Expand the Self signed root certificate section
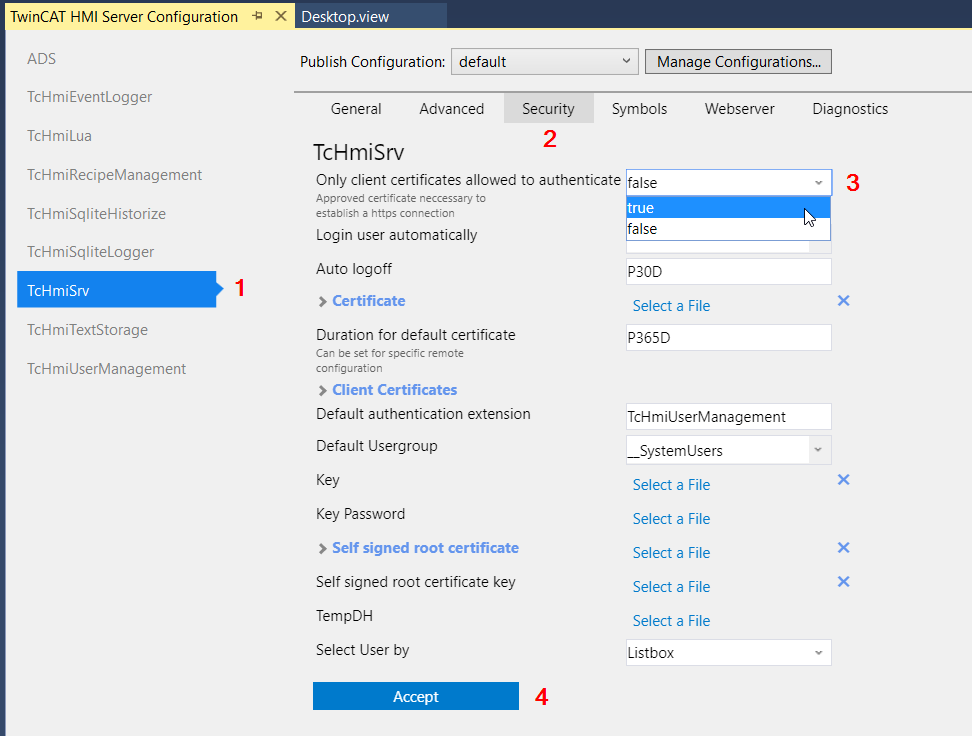The height and width of the screenshot is (736, 972). coord(322,549)
